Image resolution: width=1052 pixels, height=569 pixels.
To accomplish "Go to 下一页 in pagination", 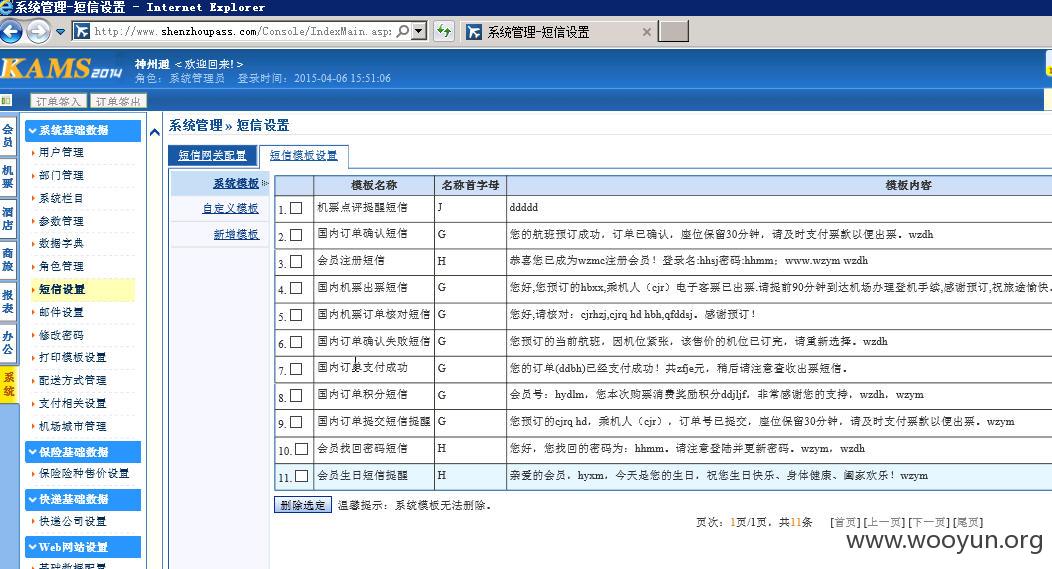I will pyautogui.click(x=929, y=522).
